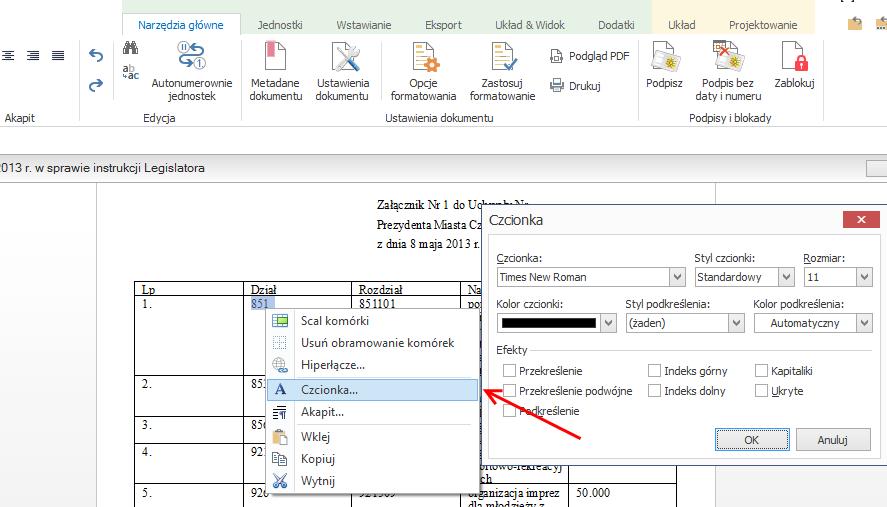The width and height of the screenshot is (887, 507).
Task: Open the Układ table tab
Action: (682, 25)
